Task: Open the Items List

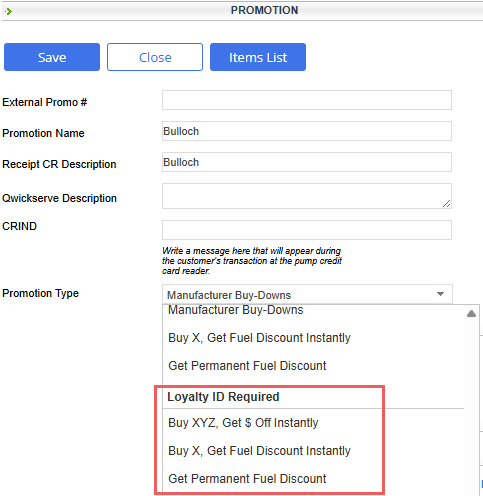Action: click(x=258, y=57)
